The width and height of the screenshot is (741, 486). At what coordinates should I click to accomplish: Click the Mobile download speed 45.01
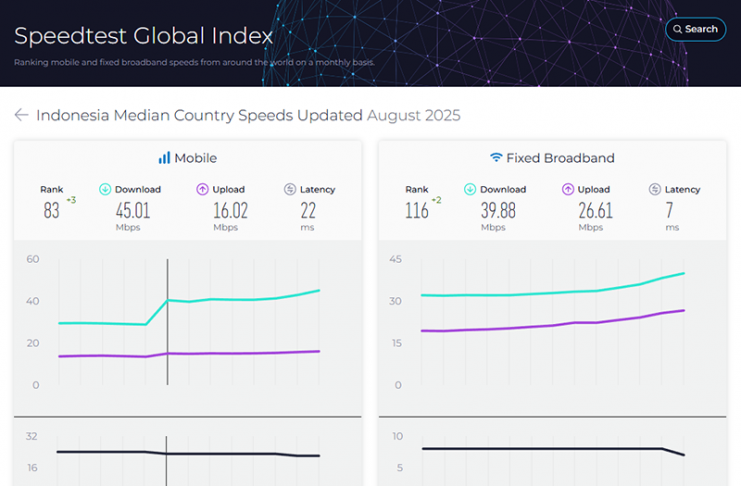click(133, 210)
